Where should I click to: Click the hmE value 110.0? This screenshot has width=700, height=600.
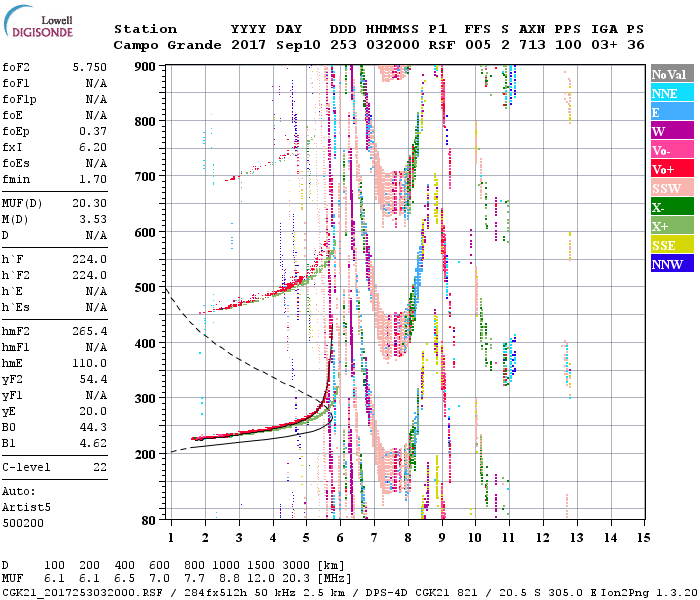pyautogui.click(x=90, y=363)
